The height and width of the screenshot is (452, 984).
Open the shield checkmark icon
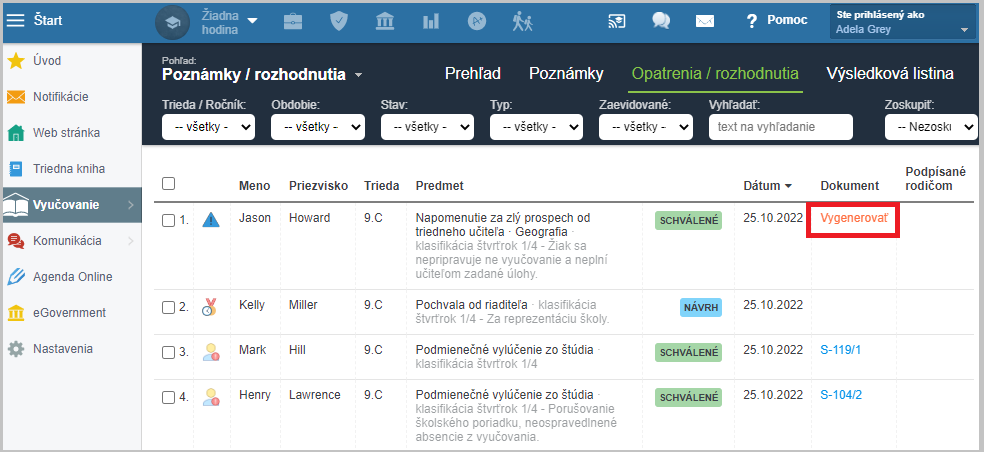coord(339,21)
